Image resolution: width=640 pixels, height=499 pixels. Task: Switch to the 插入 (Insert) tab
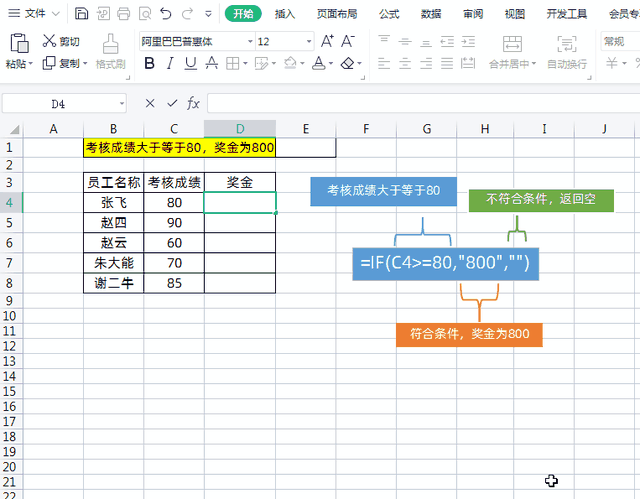pos(285,14)
